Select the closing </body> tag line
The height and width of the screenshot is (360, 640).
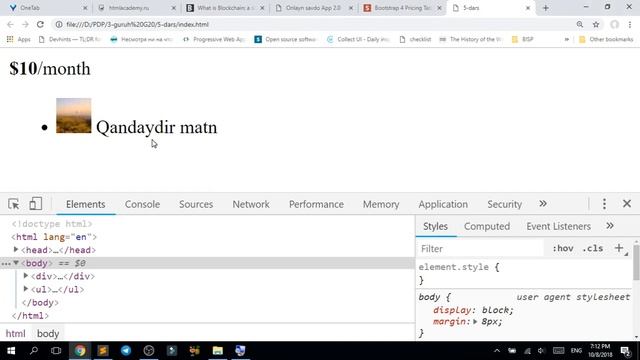pos(40,302)
